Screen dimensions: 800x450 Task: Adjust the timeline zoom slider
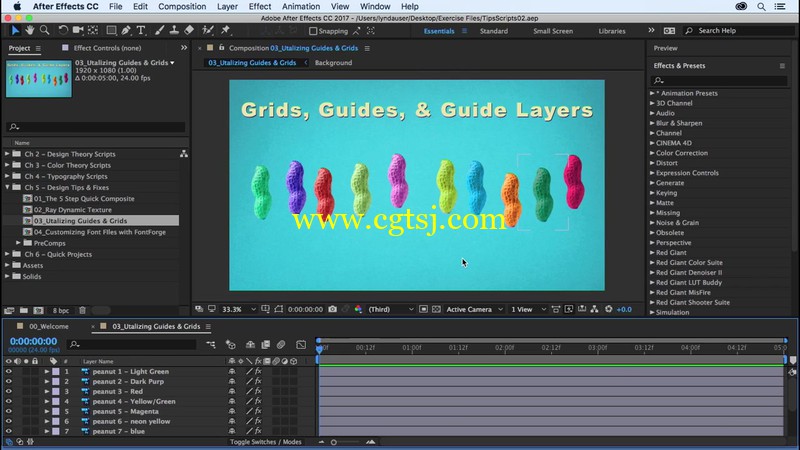tap(334, 442)
